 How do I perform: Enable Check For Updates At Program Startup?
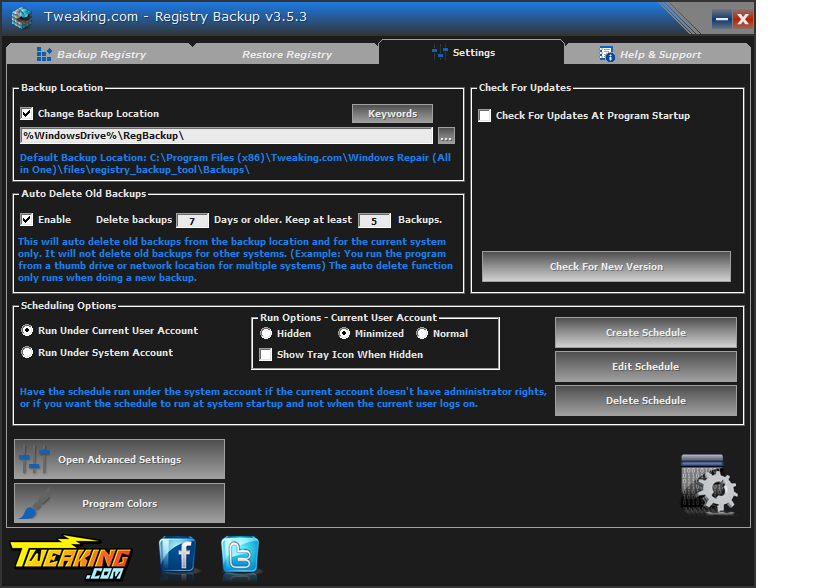485,116
